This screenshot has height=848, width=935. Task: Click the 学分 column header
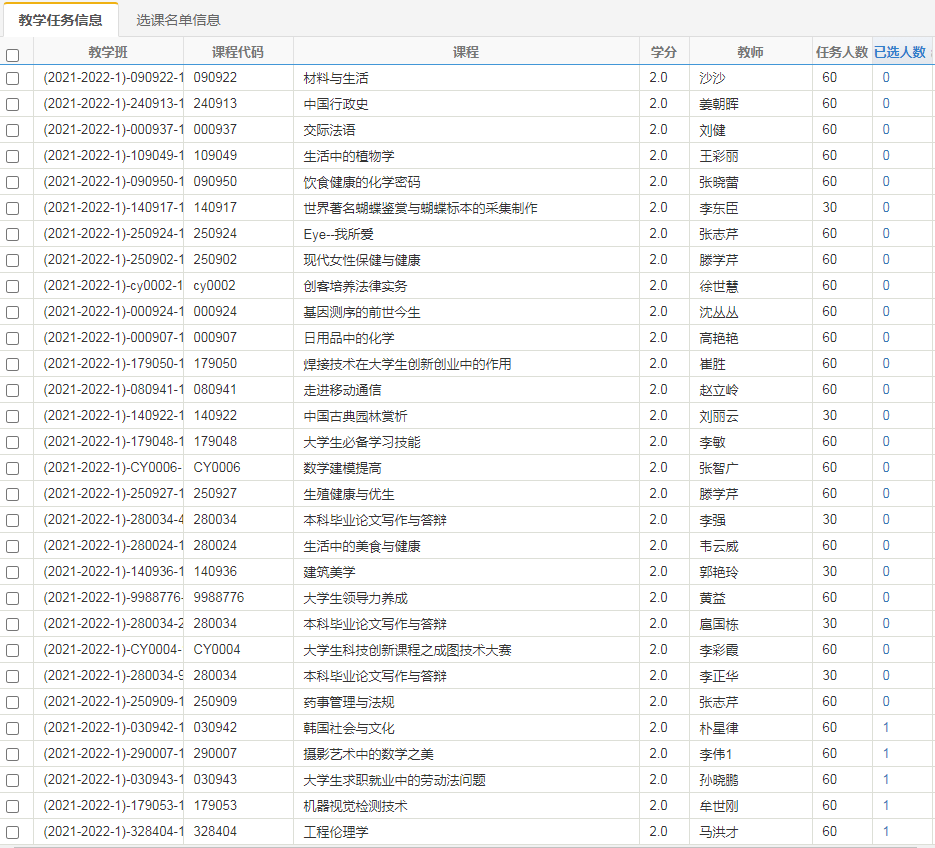664,52
